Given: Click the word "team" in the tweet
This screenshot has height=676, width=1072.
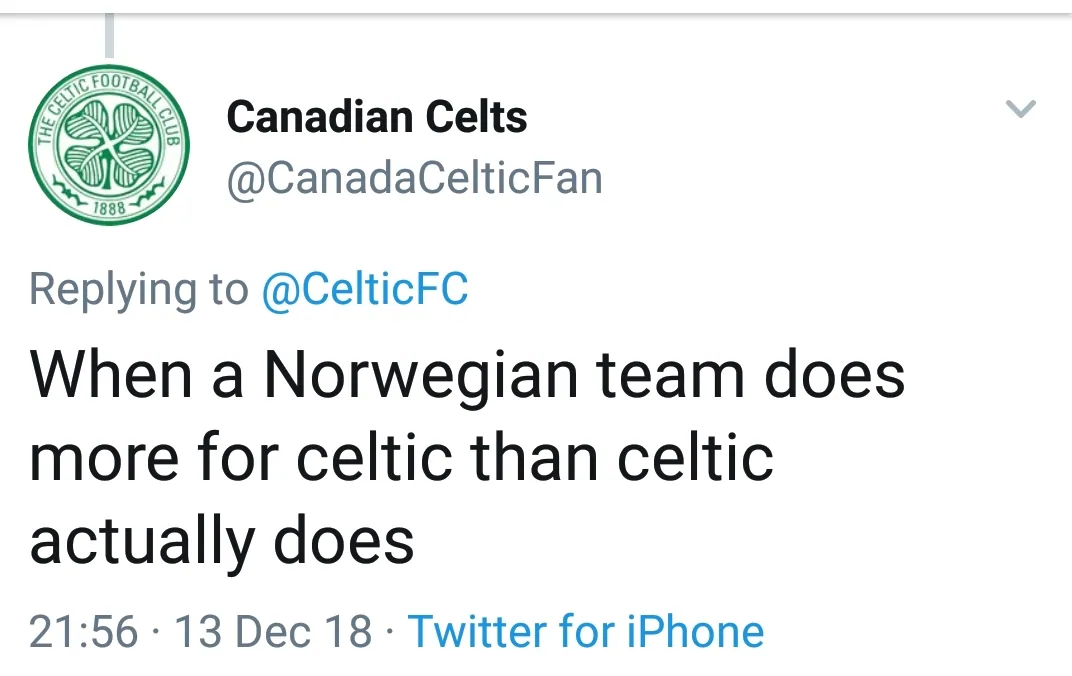Looking at the screenshot, I should [671, 375].
